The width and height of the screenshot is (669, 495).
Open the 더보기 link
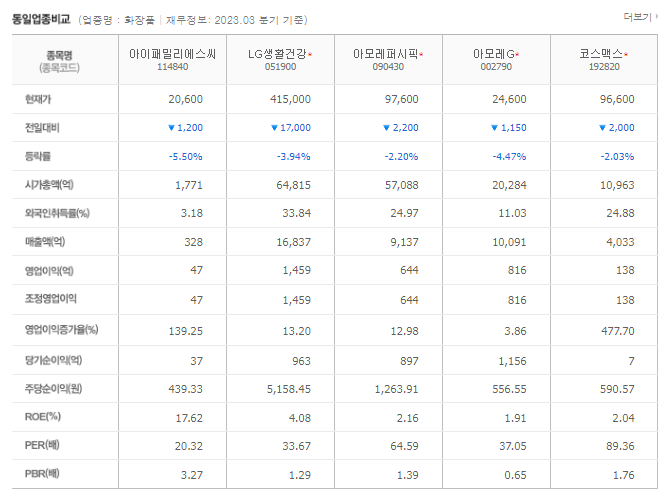pos(640,17)
